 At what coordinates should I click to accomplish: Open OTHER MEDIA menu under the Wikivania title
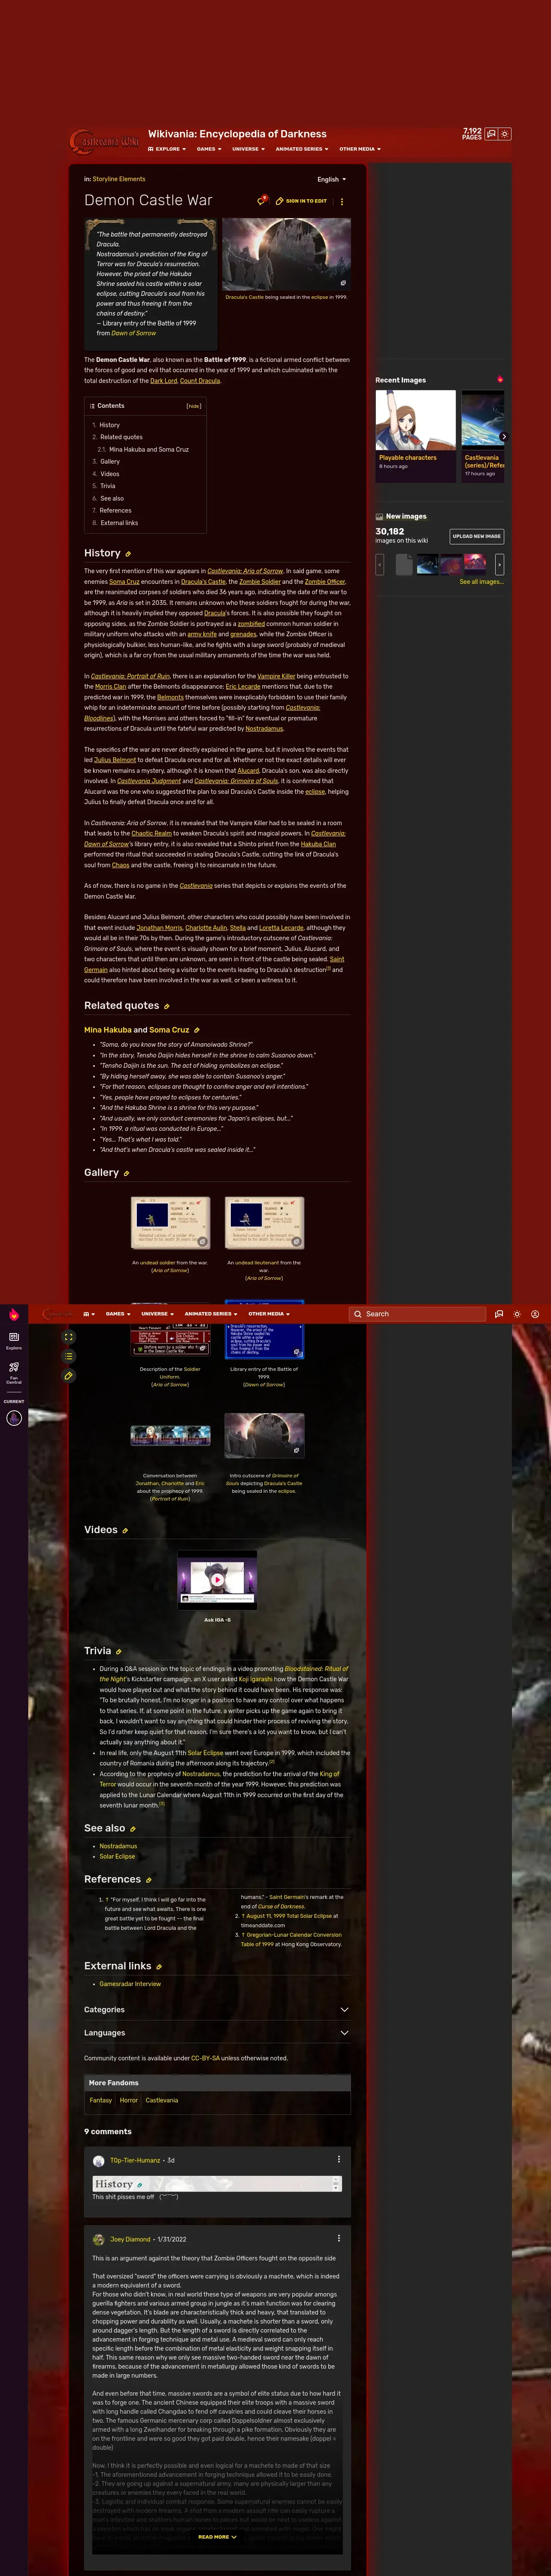(360, 149)
